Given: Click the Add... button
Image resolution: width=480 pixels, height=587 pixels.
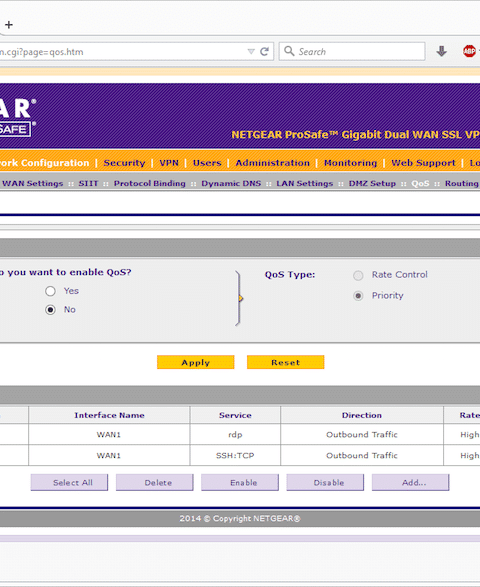Looking at the screenshot, I should [x=411, y=483].
